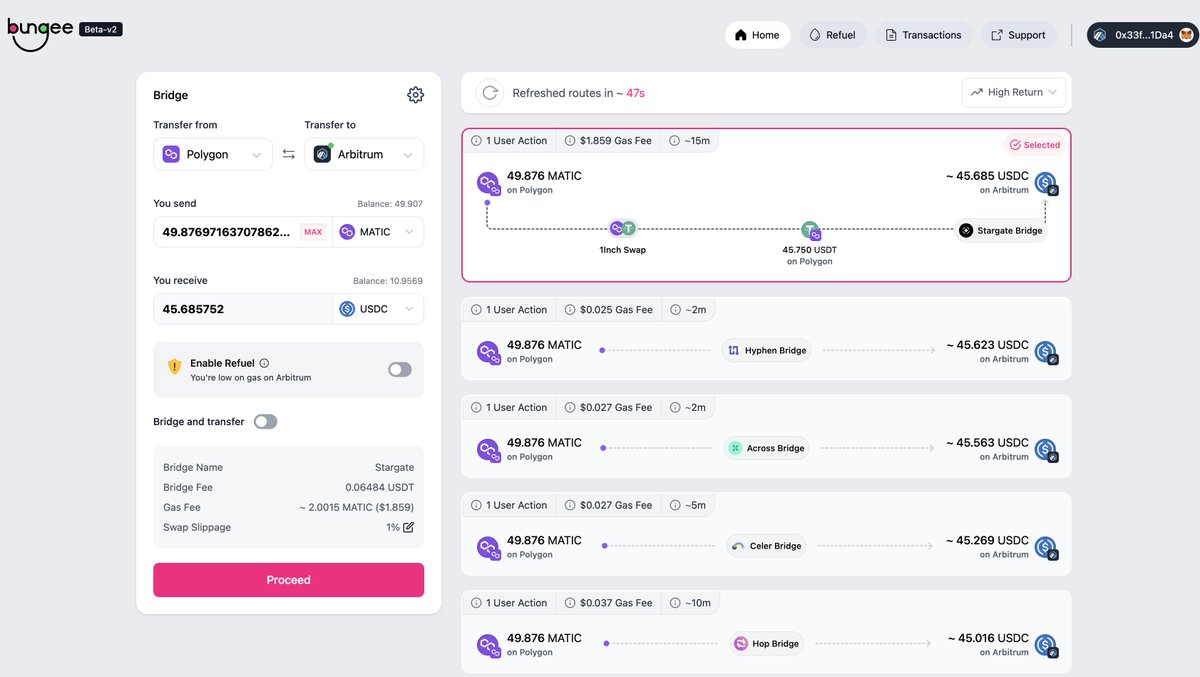Click the ~5m time estimate label
The height and width of the screenshot is (677, 1200).
pos(695,505)
